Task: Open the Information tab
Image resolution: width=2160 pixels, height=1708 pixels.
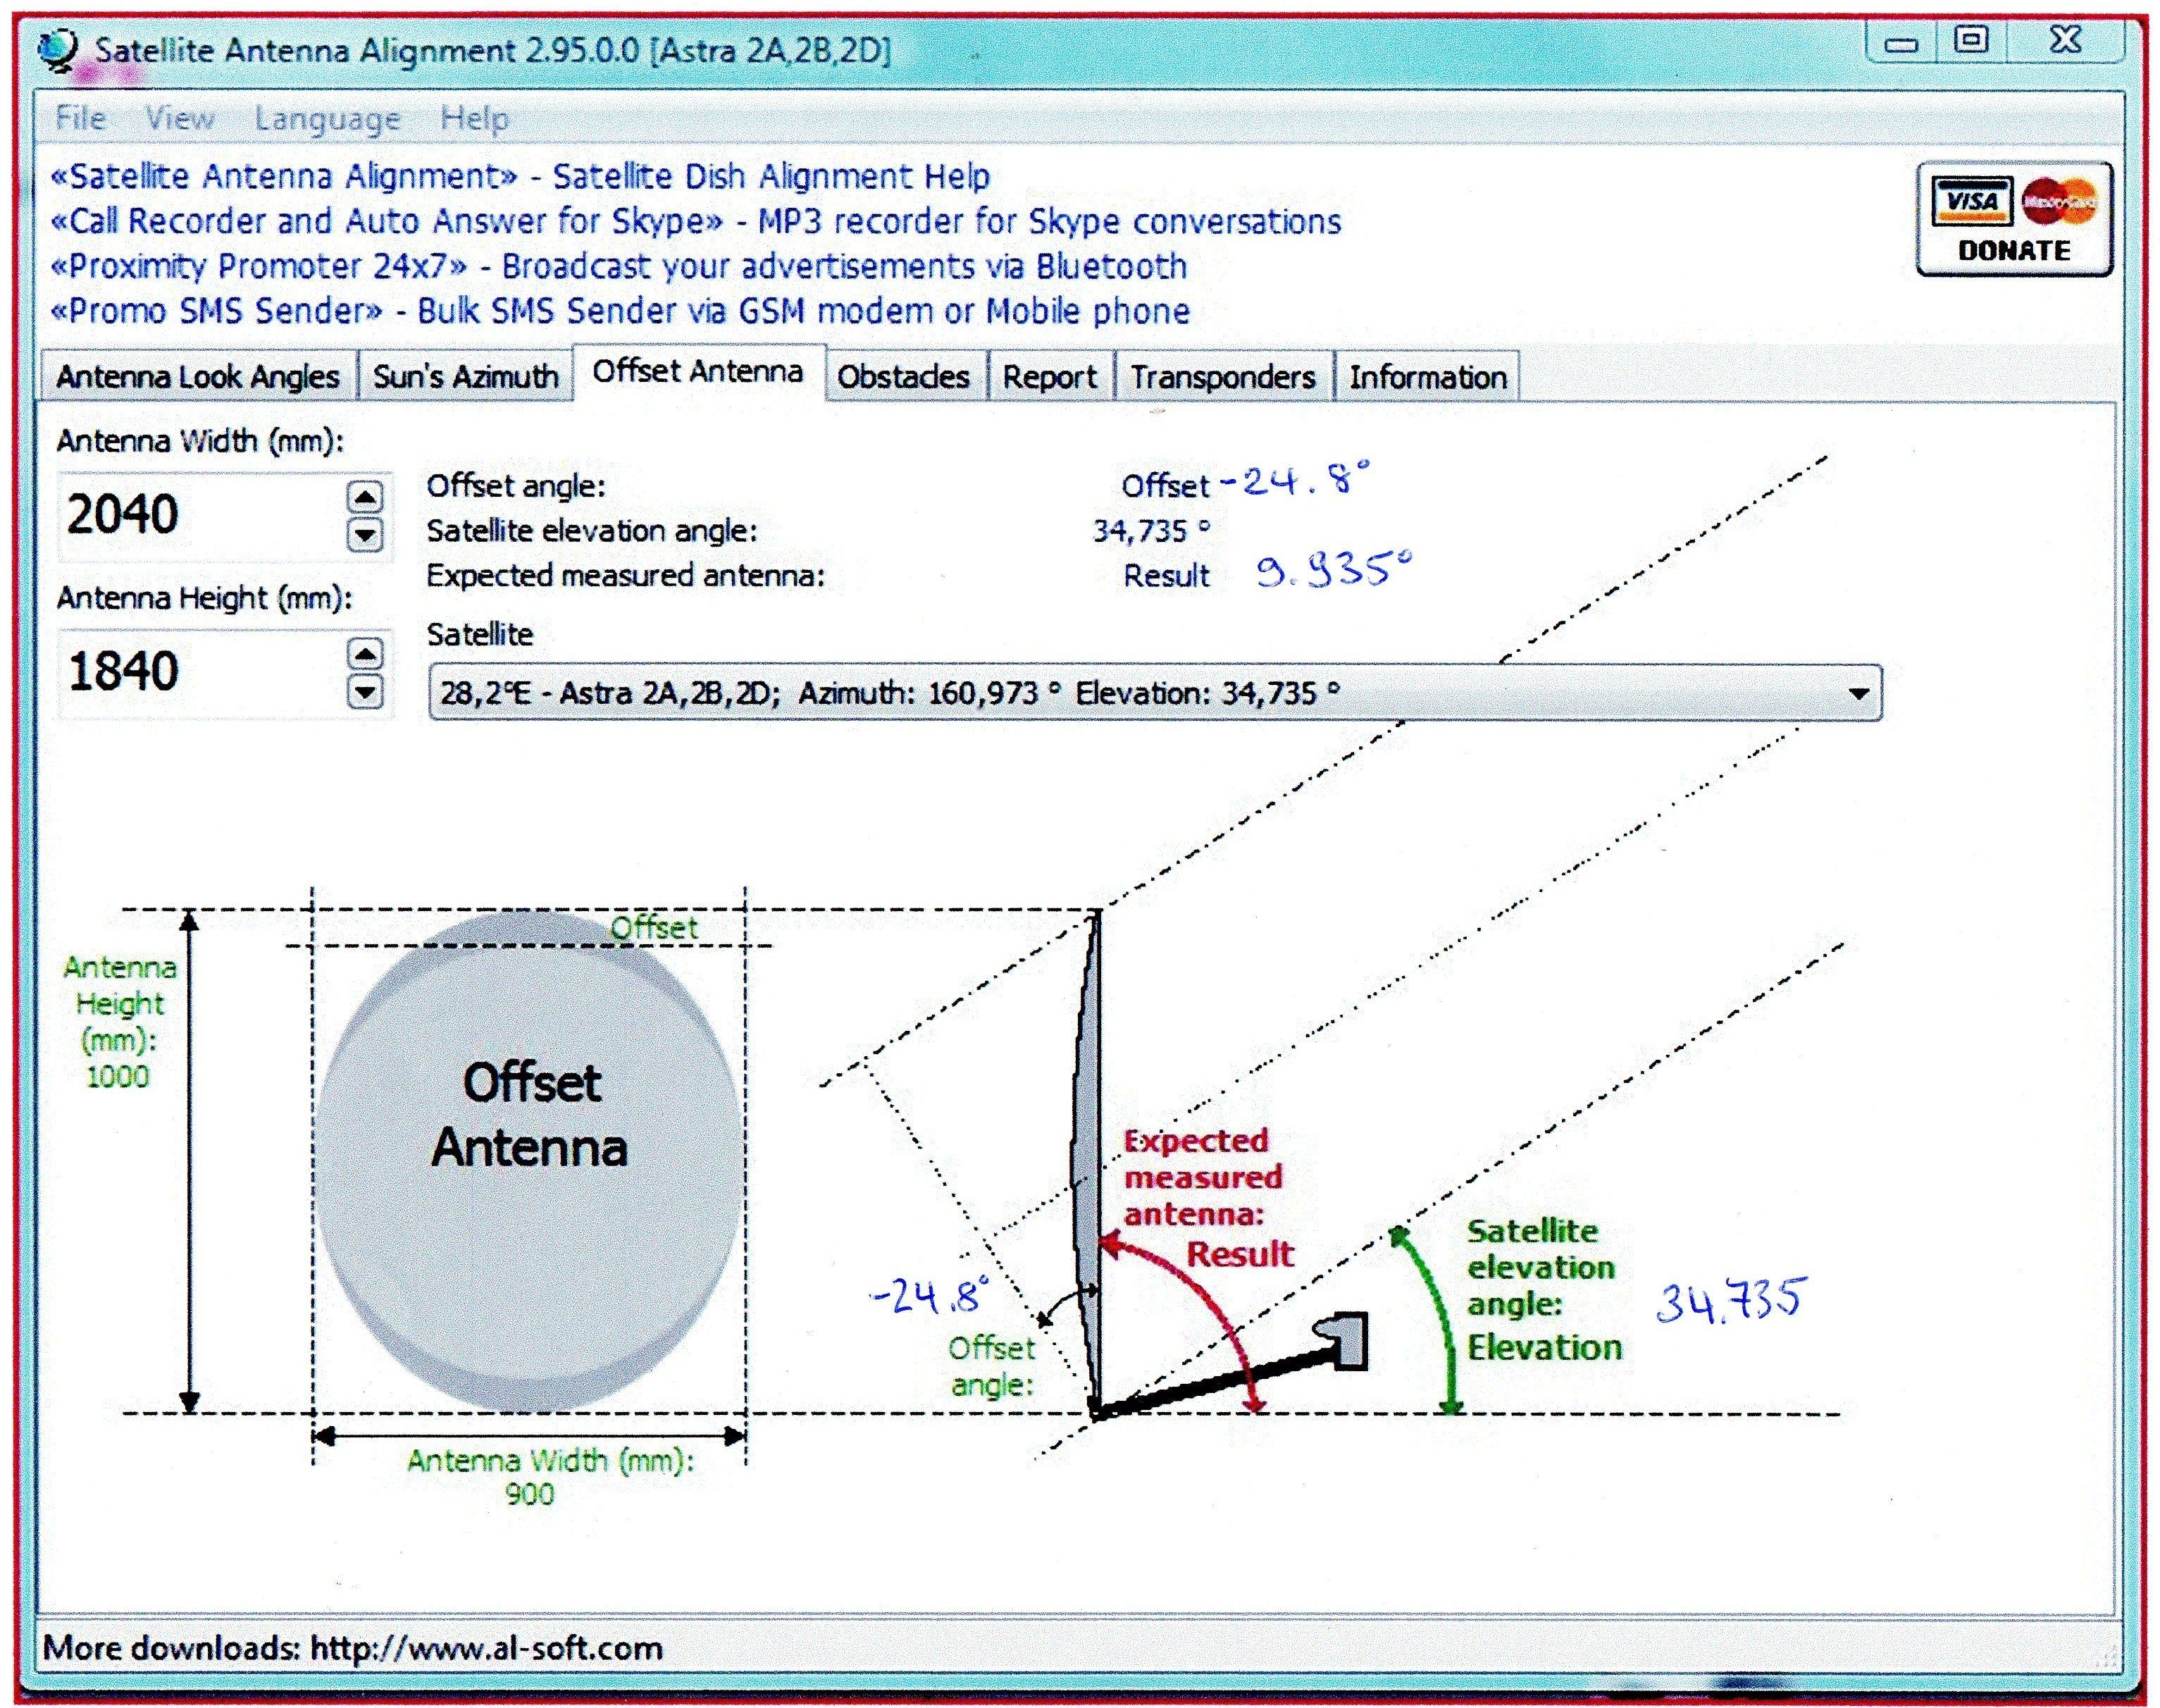Action: coord(1428,377)
